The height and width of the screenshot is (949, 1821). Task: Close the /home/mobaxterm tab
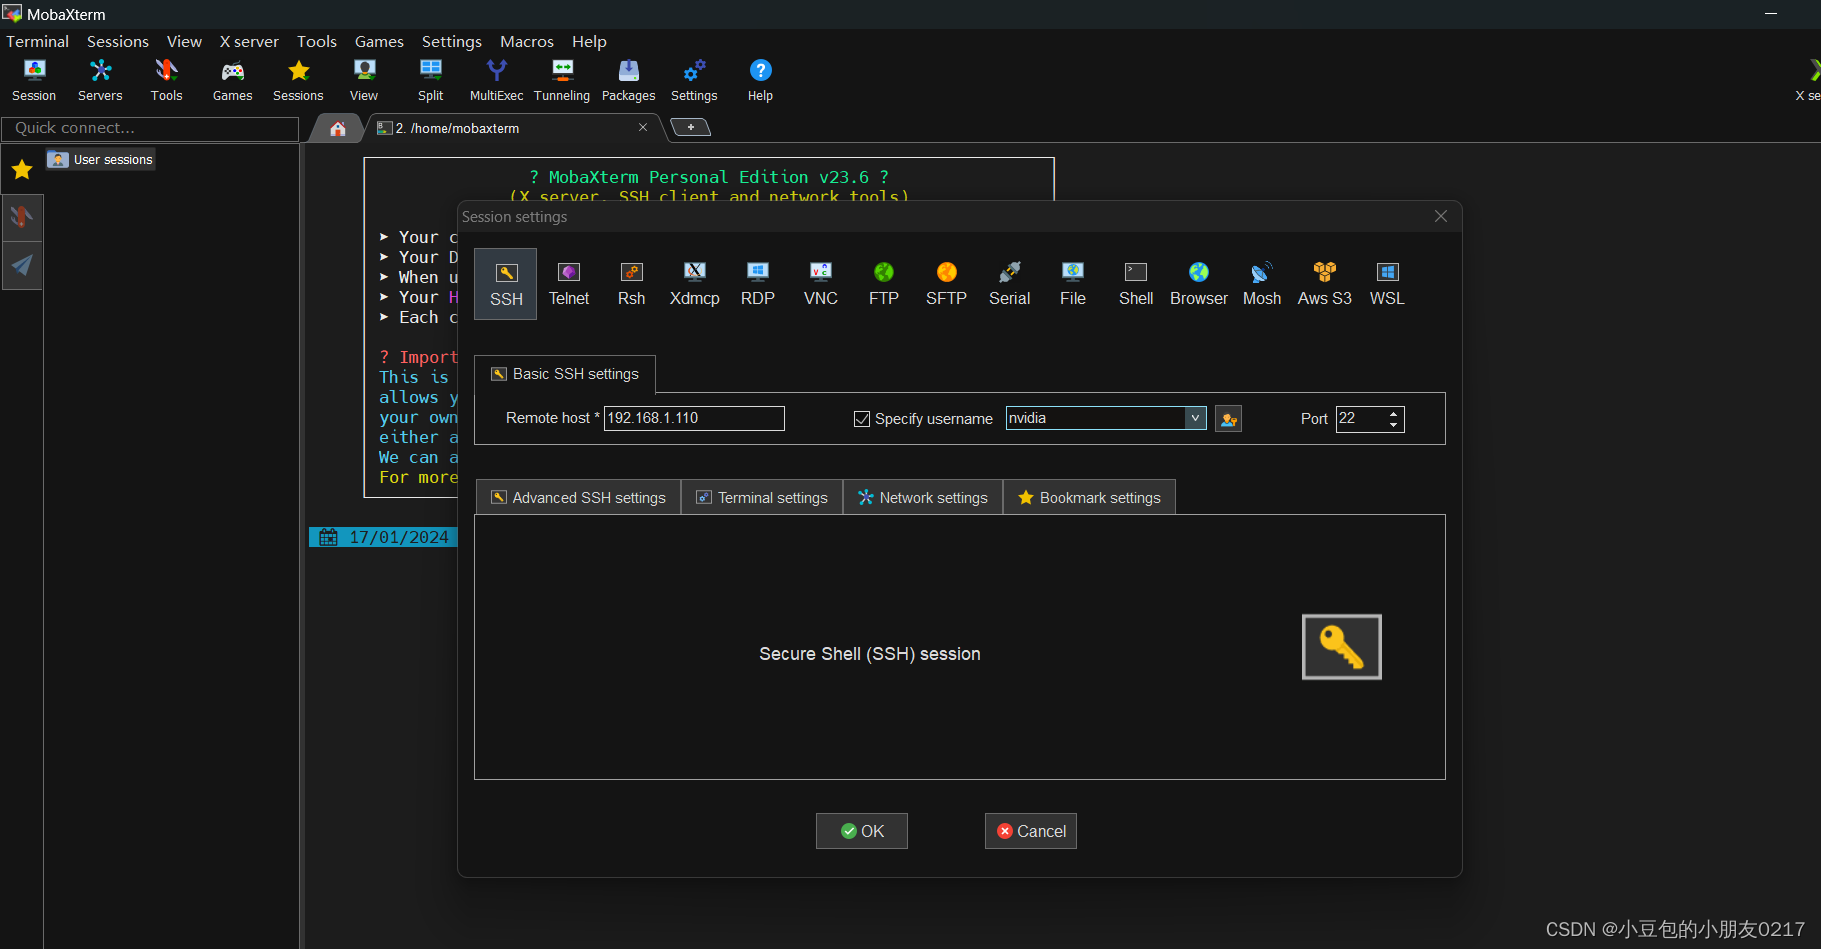643,127
